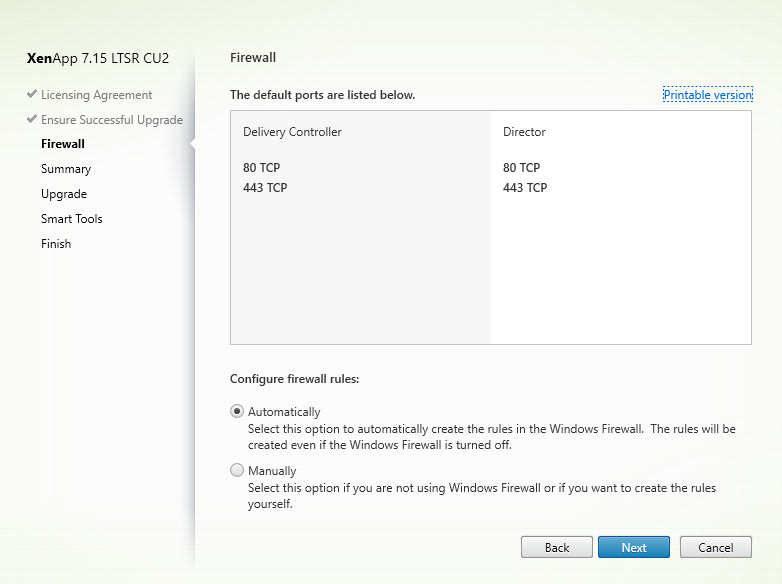Click 80 TCP under Delivery Controller
782x584 pixels.
261,168
